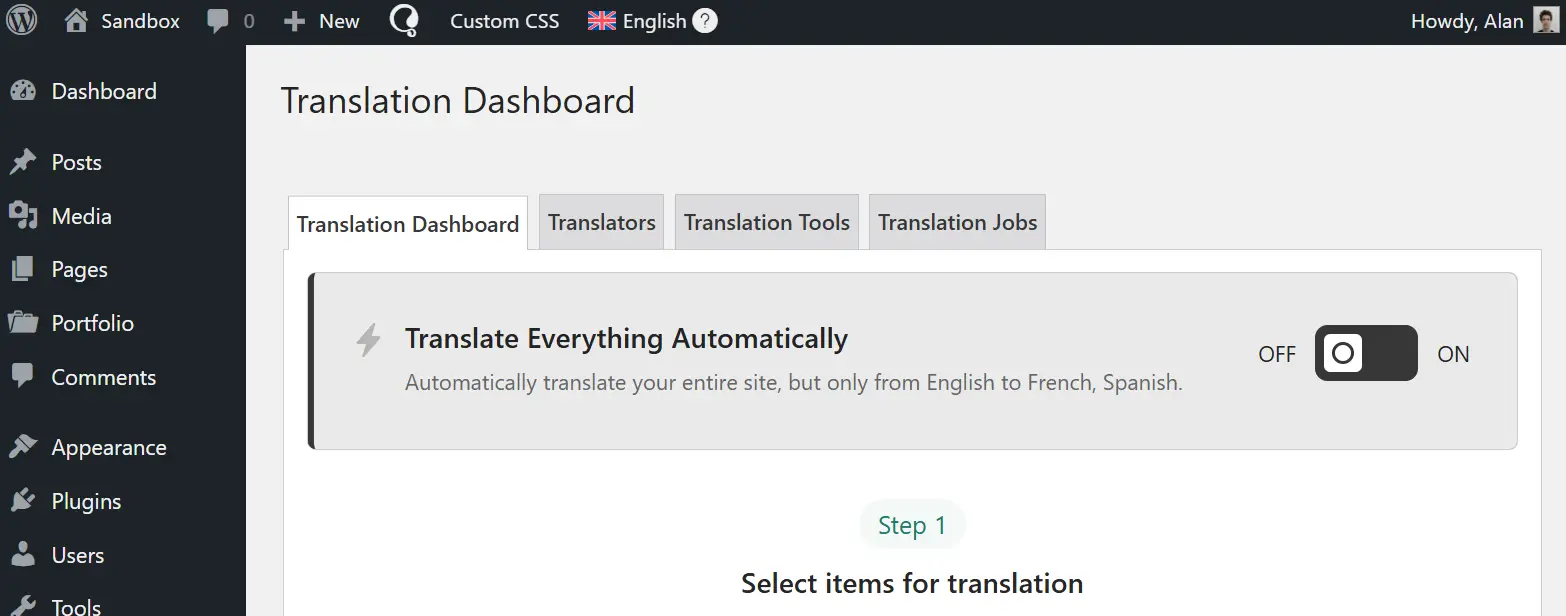Go to Posts in the sidebar
1566x616 pixels.
click(x=76, y=162)
